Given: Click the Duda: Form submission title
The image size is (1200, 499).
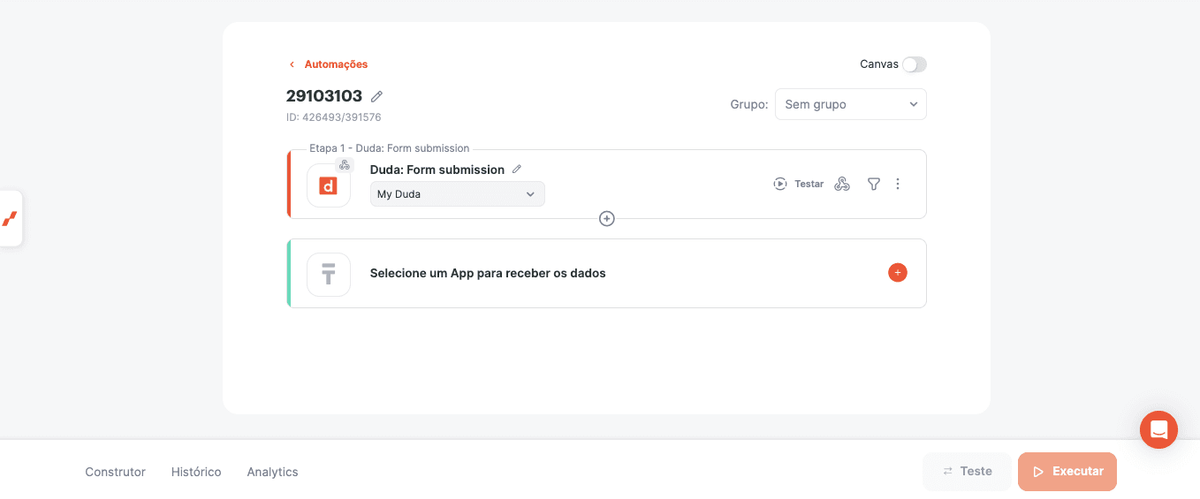Looking at the screenshot, I should tap(437, 170).
